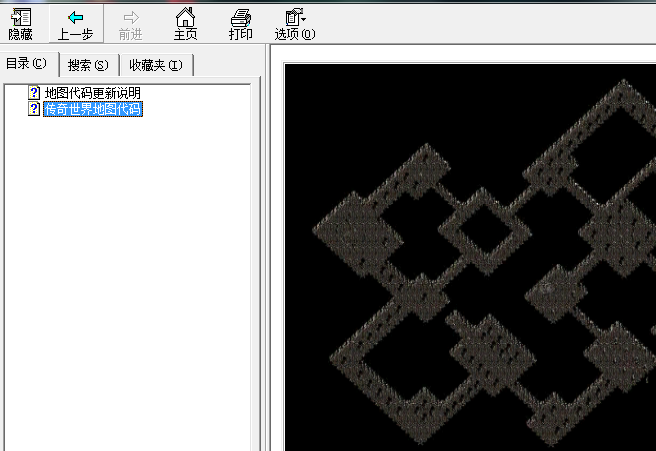Switch to the 收藏夹 (Favorites) tab

(156, 65)
